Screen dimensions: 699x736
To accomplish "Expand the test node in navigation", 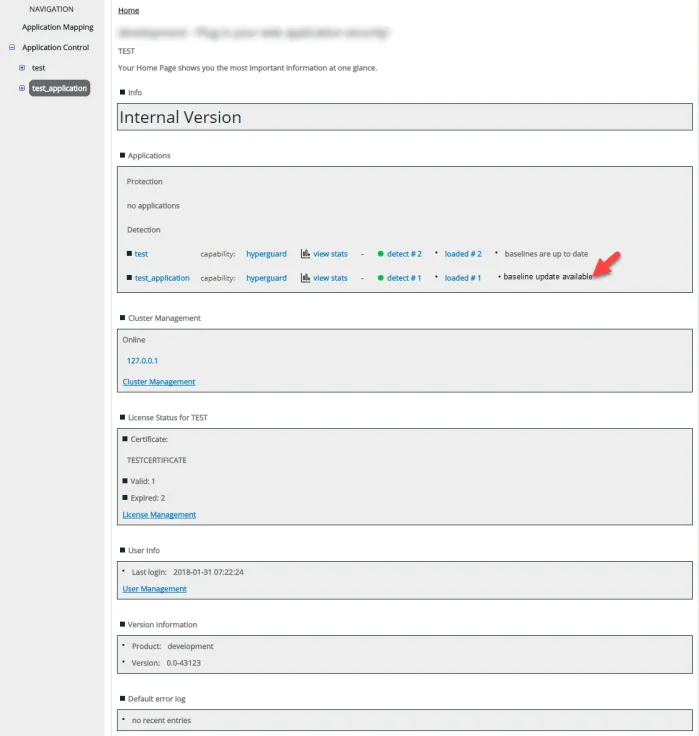I will pos(22,68).
